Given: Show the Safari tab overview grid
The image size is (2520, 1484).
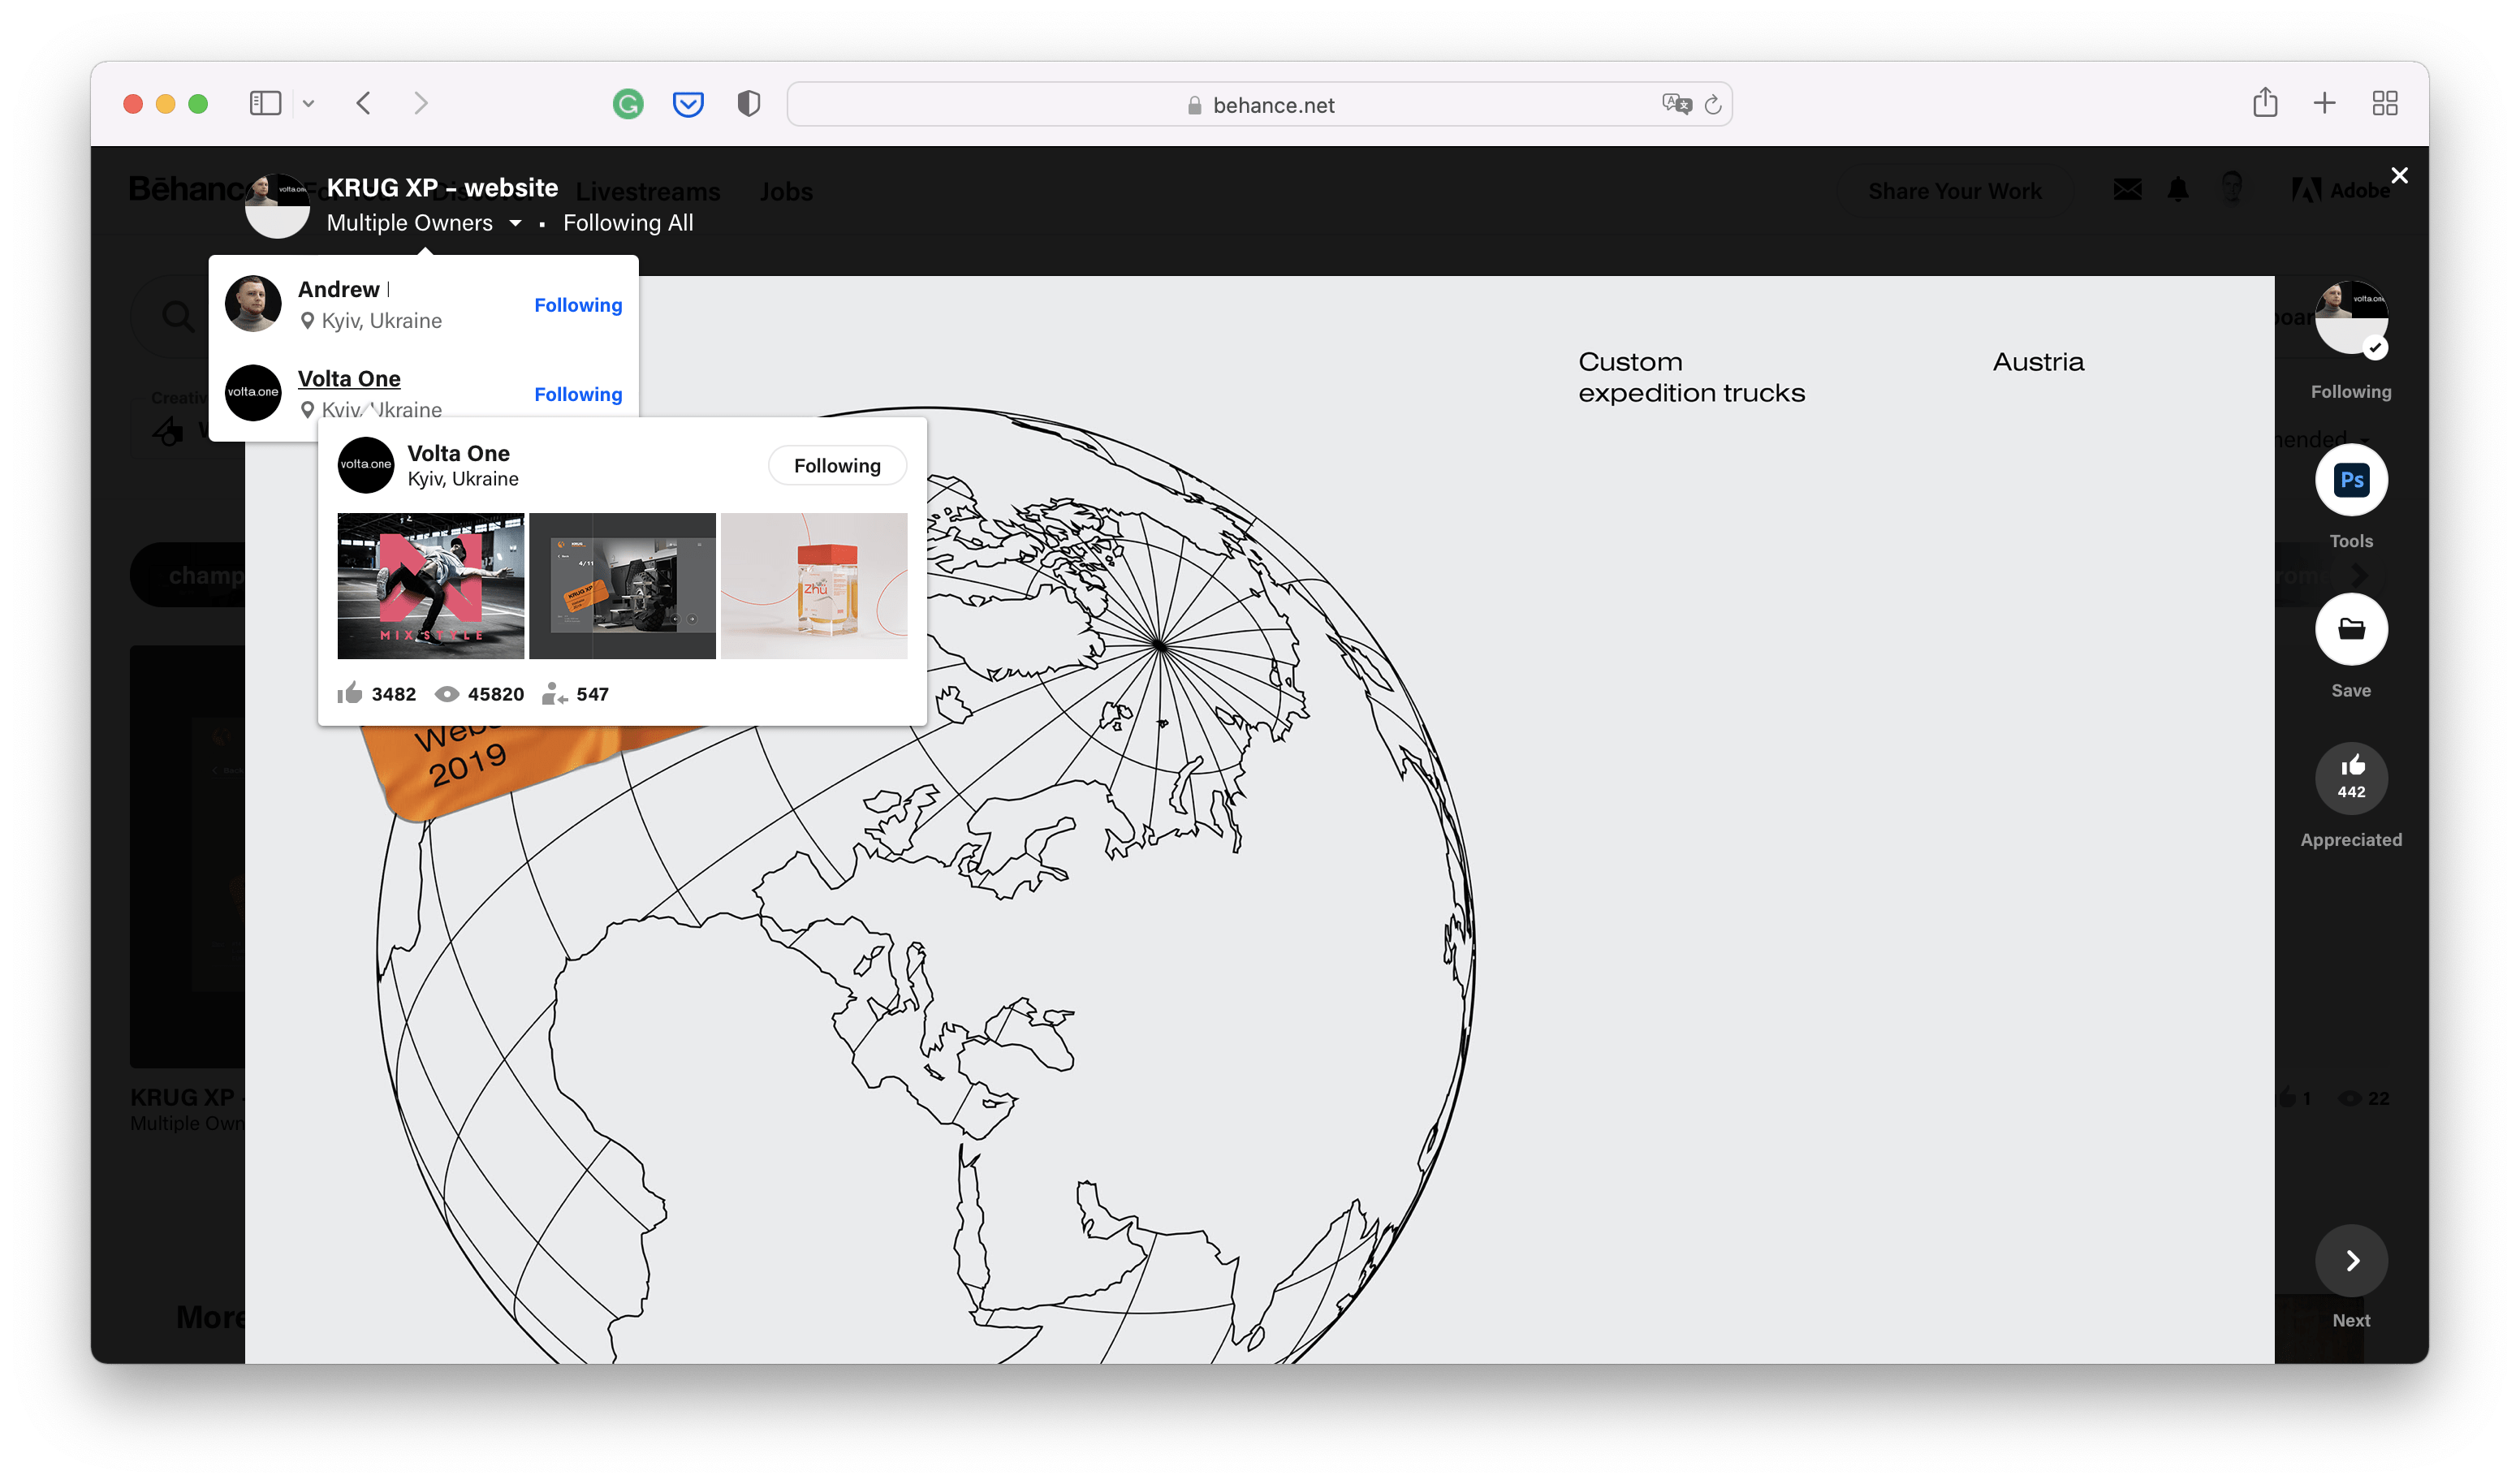Looking at the screenshot, I should click(x=2385, y=103).
